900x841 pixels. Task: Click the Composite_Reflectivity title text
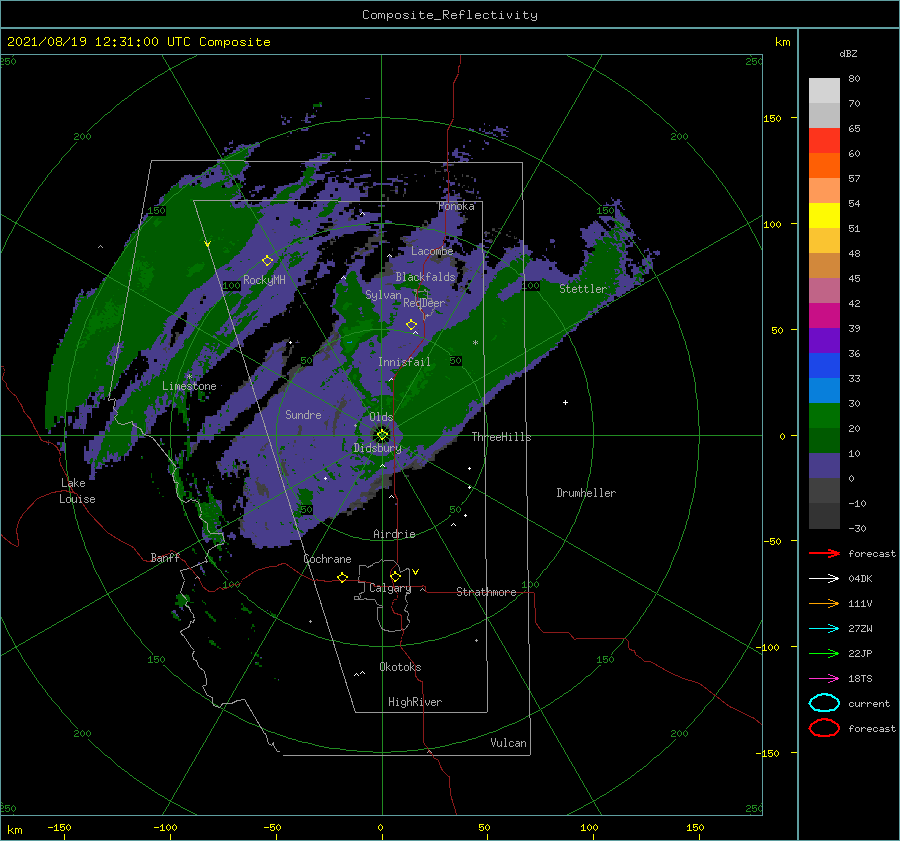point(450,15)
